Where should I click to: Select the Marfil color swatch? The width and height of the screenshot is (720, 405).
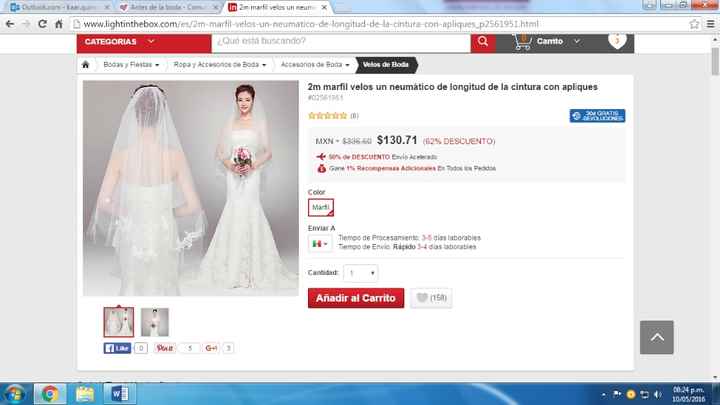click(321, 208)
